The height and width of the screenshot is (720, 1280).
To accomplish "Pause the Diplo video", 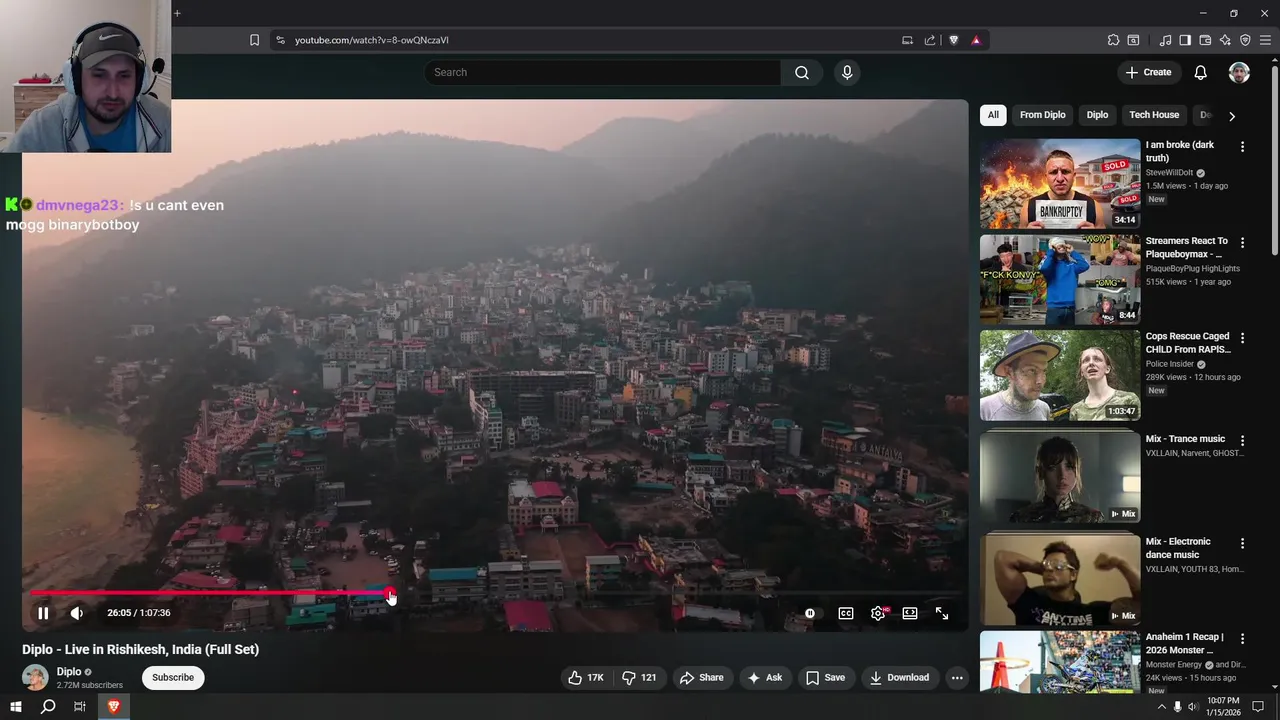I will (43, 613).
